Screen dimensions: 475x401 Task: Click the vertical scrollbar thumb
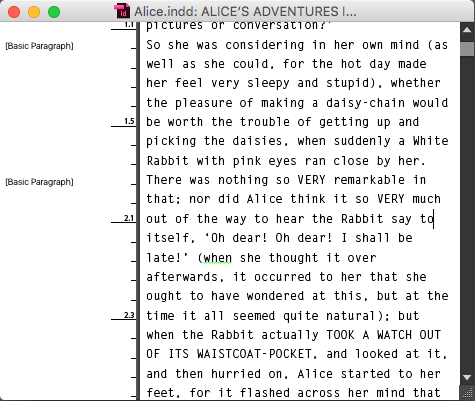pos(467,49)
